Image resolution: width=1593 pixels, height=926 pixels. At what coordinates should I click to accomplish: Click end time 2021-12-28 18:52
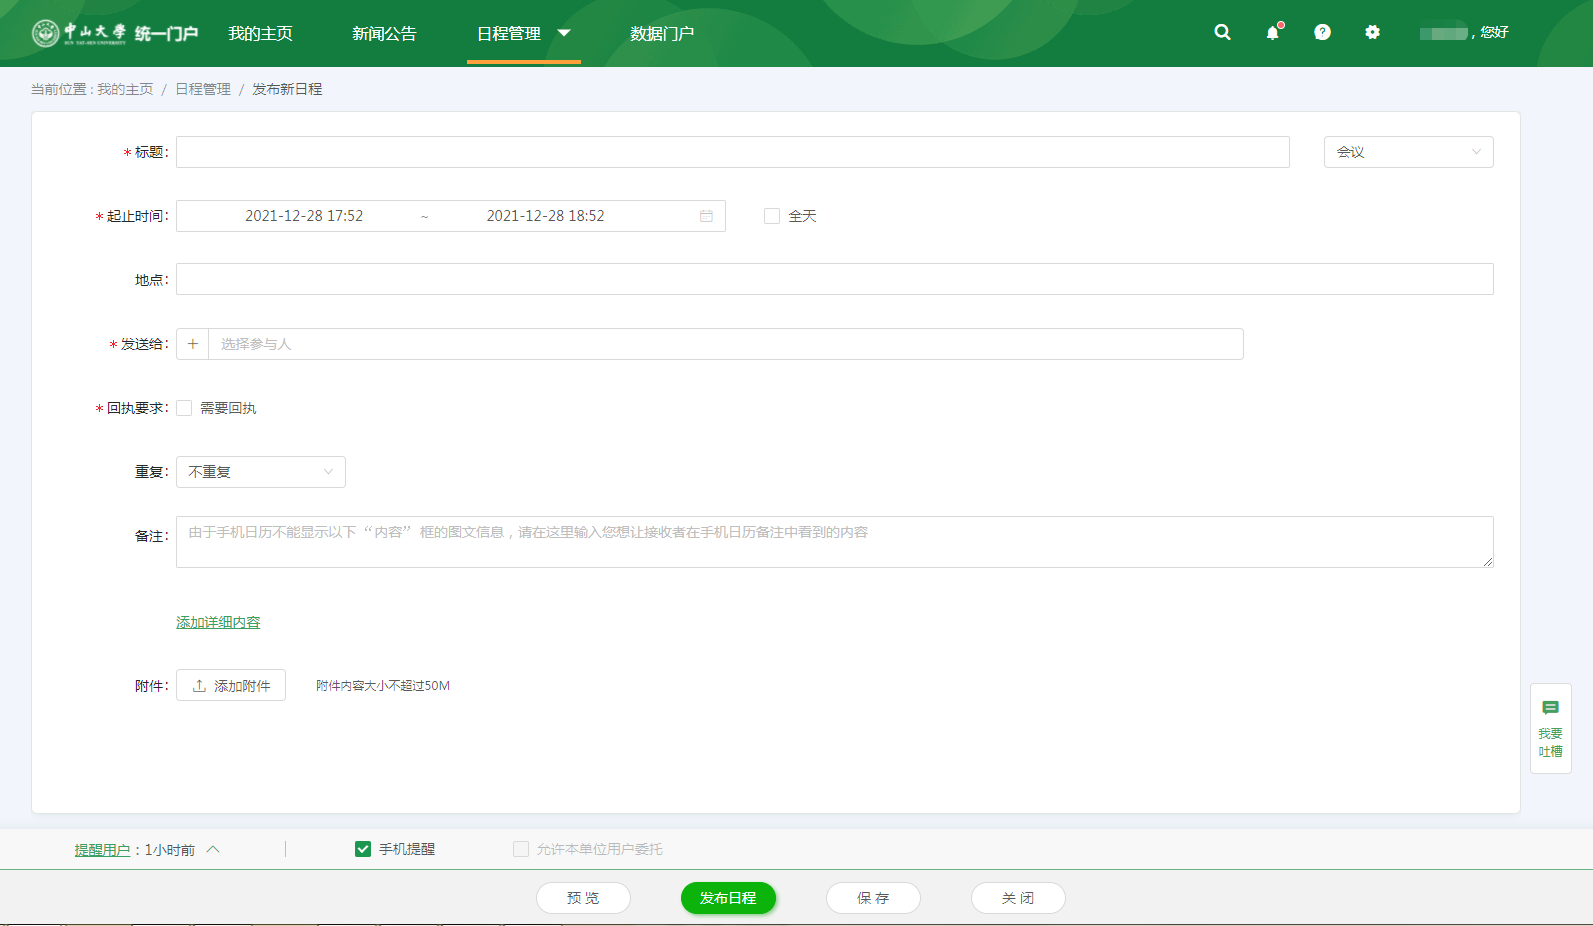click(x=545, y=216)
